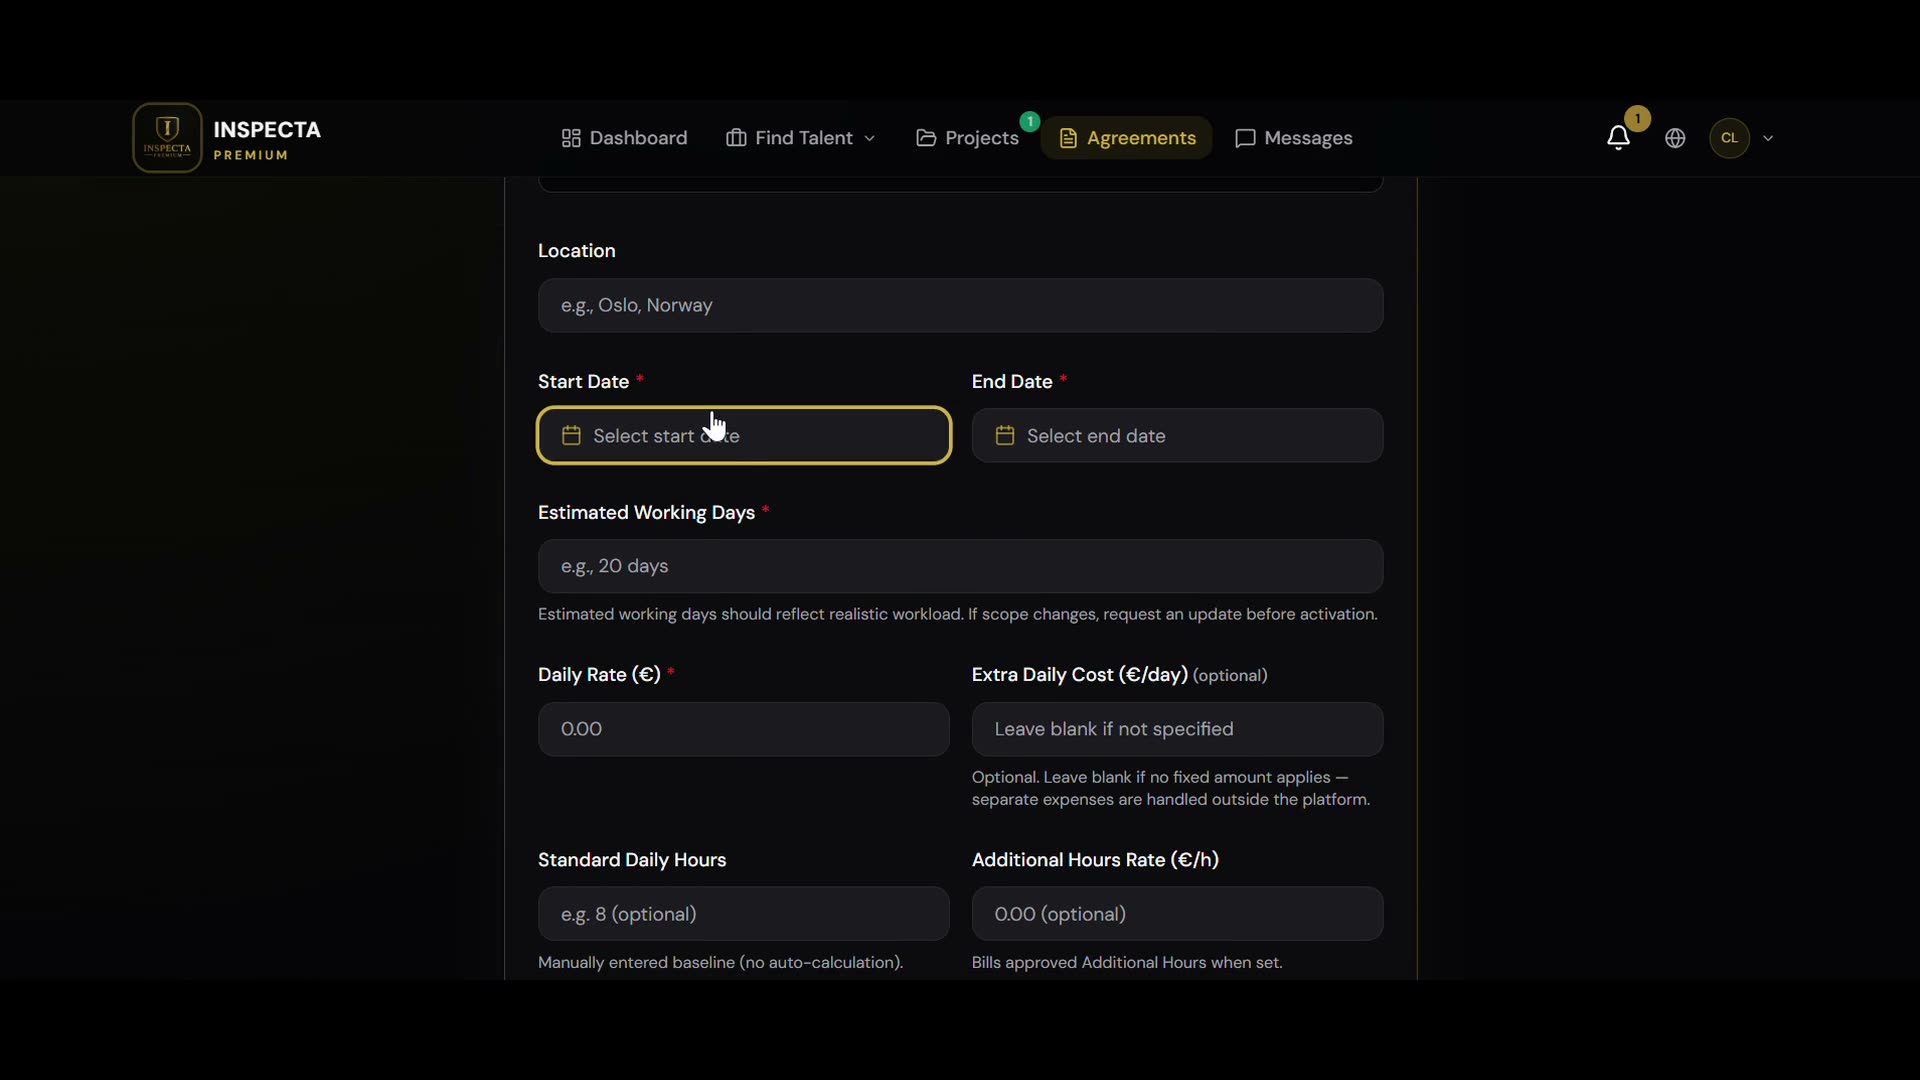Click the Projects folder icon
1920x1080 pixels.
point(926,138)
